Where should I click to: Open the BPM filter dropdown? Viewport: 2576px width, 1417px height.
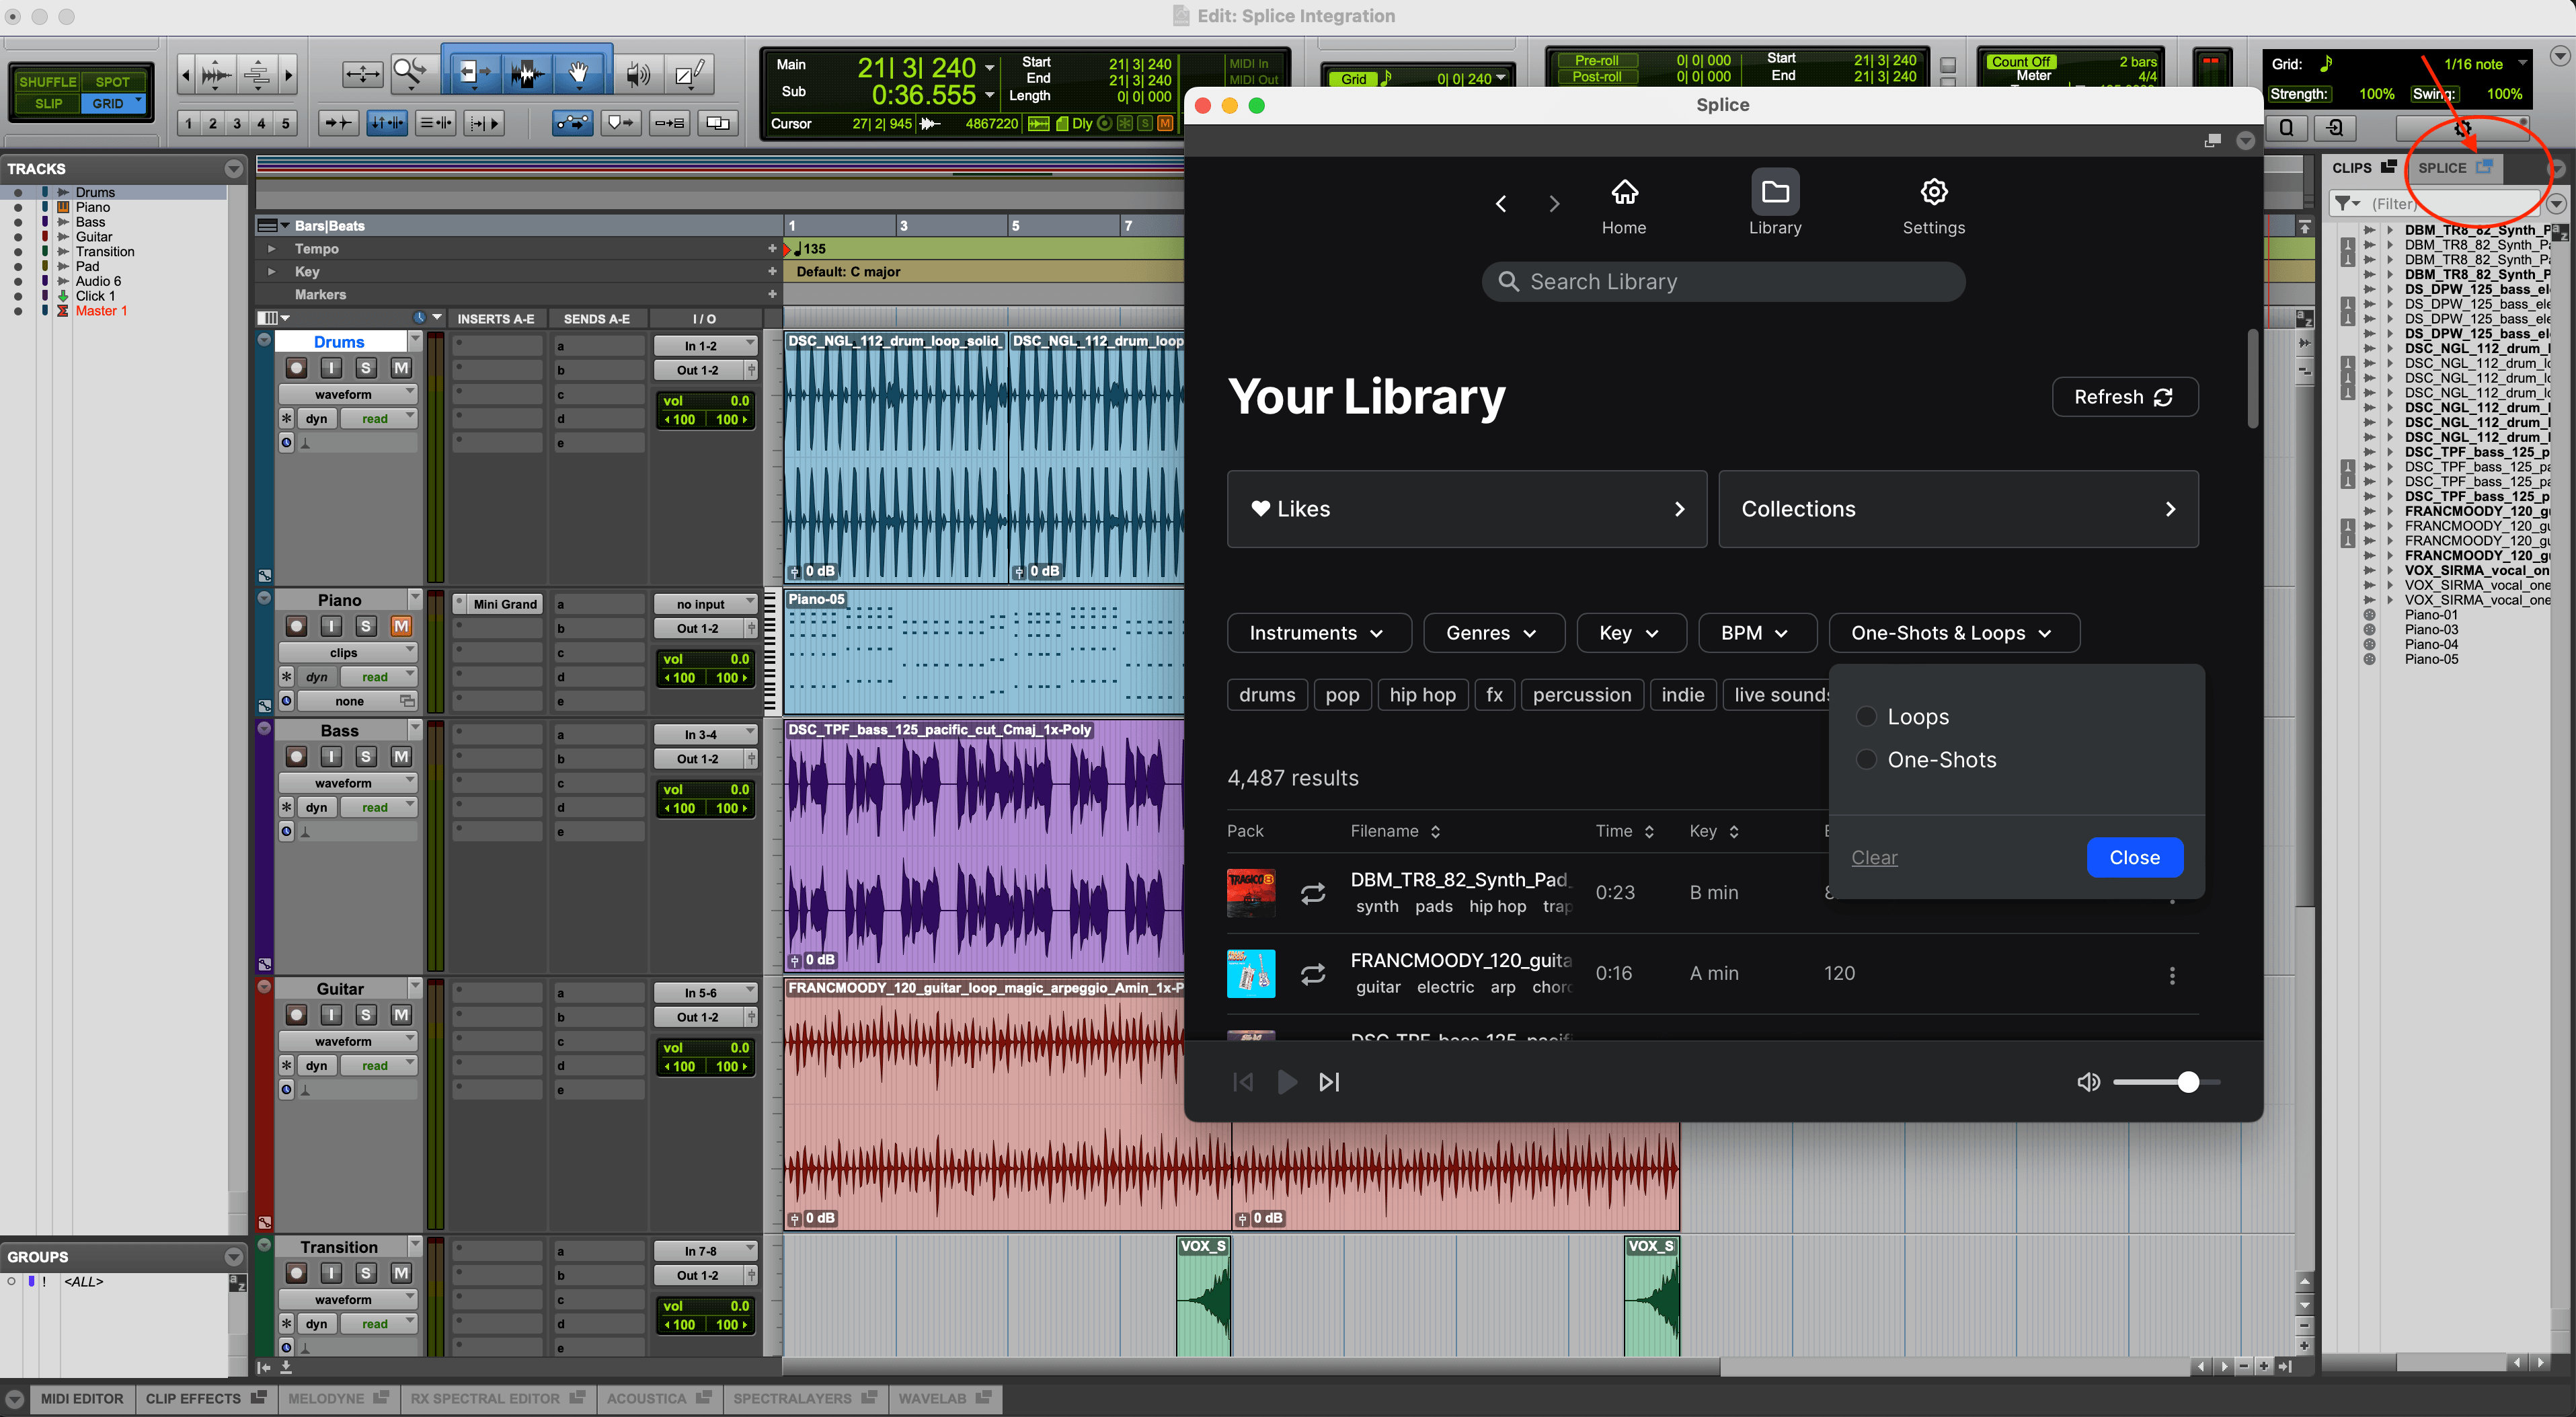click(1756, 632)
